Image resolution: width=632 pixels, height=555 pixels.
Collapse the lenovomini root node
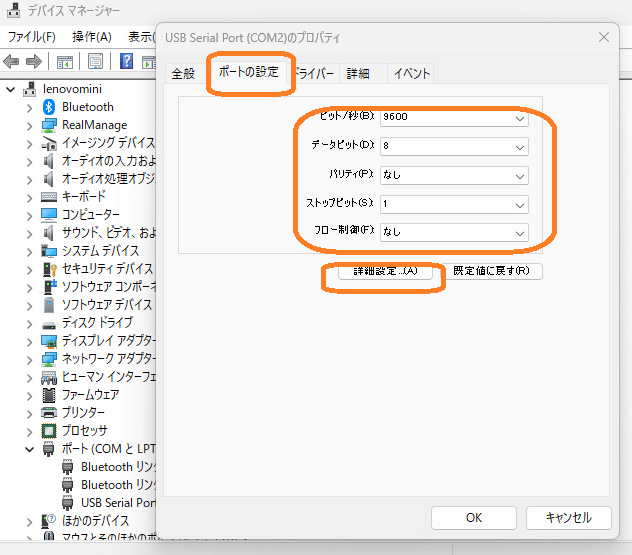point(10,89)
